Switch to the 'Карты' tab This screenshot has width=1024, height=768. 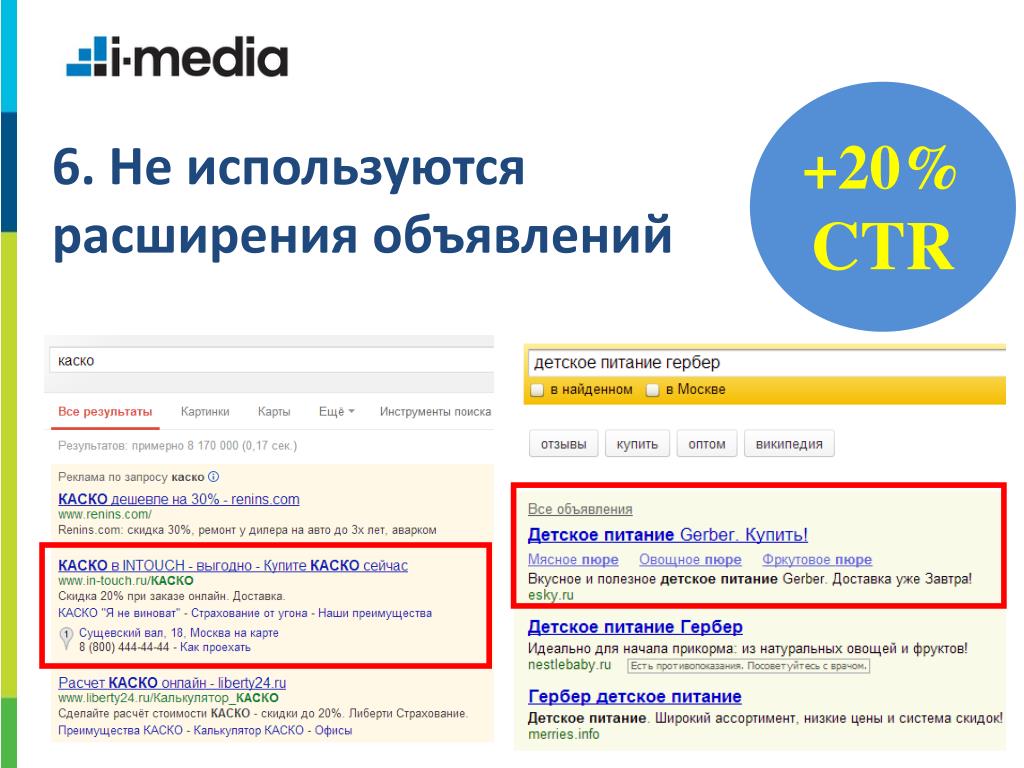(x=274, y=411)
